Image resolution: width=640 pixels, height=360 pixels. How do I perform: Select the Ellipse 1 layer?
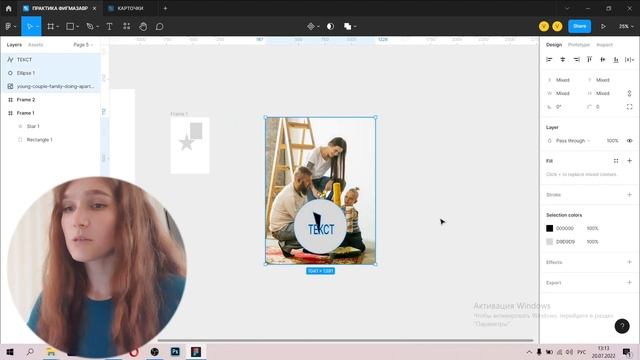[x=51, y=73]
